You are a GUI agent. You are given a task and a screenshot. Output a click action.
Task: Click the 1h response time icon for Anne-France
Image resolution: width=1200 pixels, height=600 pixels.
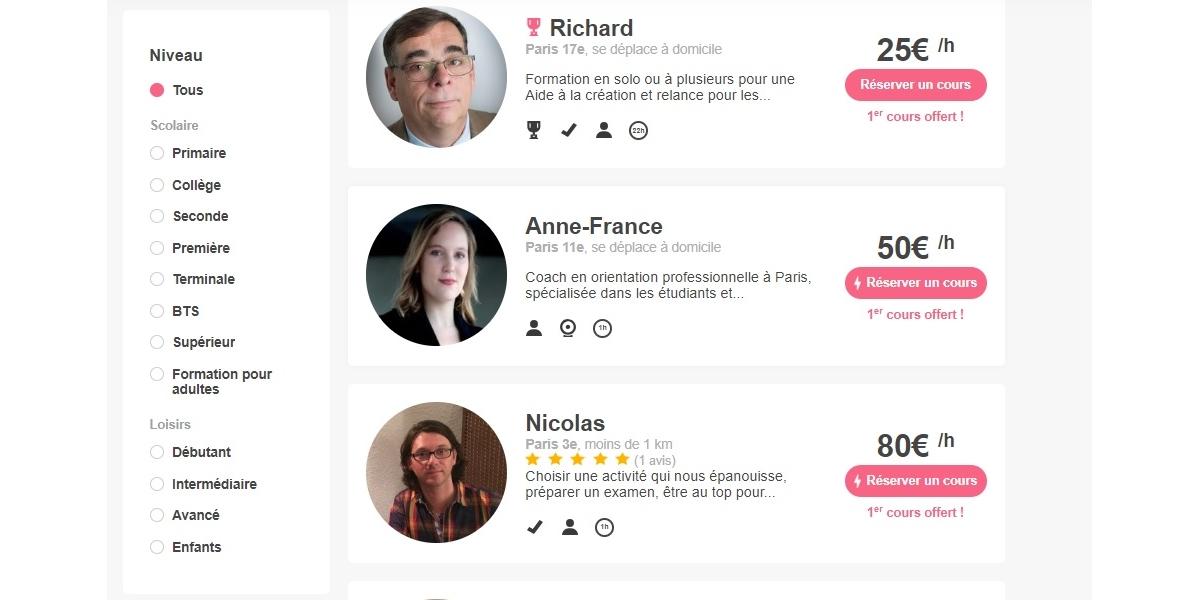pos(602,328)
